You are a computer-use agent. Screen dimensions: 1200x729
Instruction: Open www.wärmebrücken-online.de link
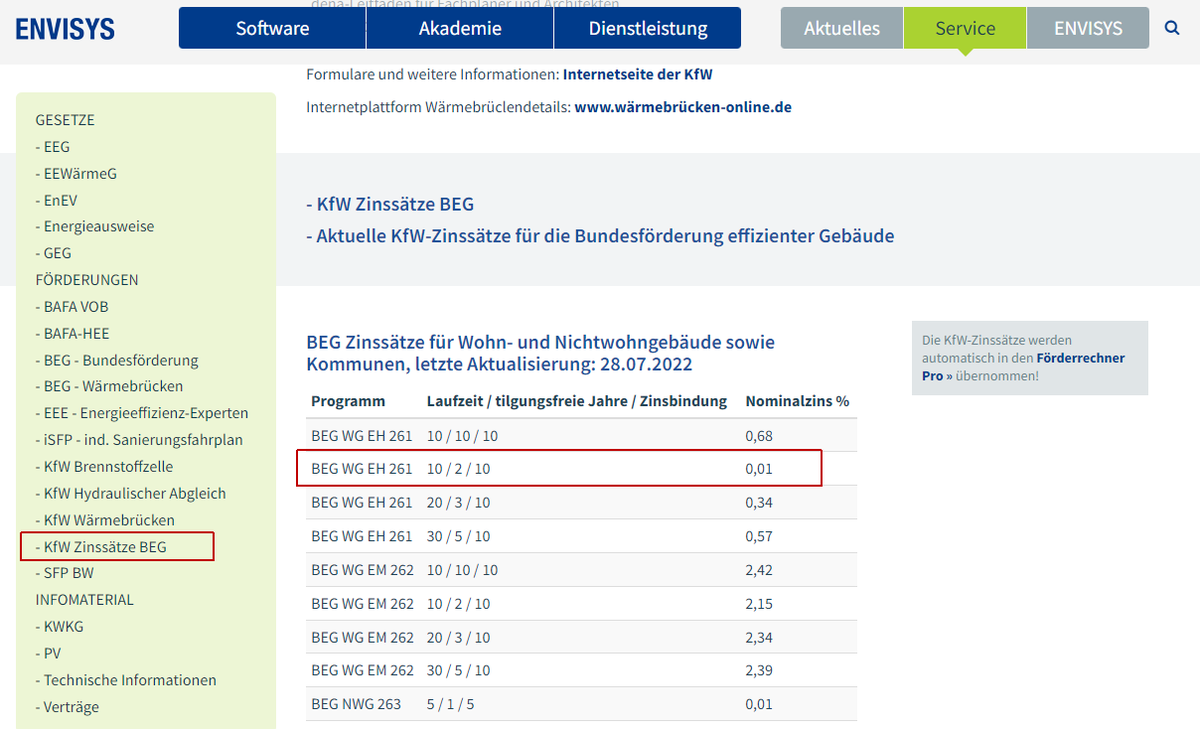(x=683, y=106)
